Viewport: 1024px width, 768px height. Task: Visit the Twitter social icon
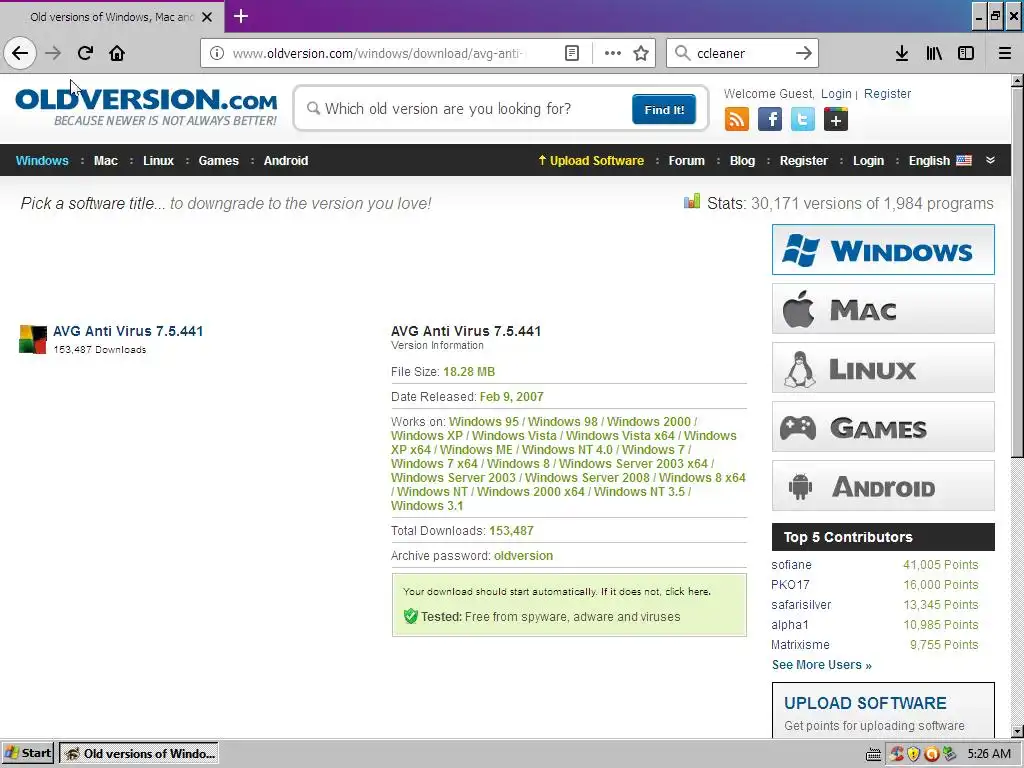(x=803, y=120)
